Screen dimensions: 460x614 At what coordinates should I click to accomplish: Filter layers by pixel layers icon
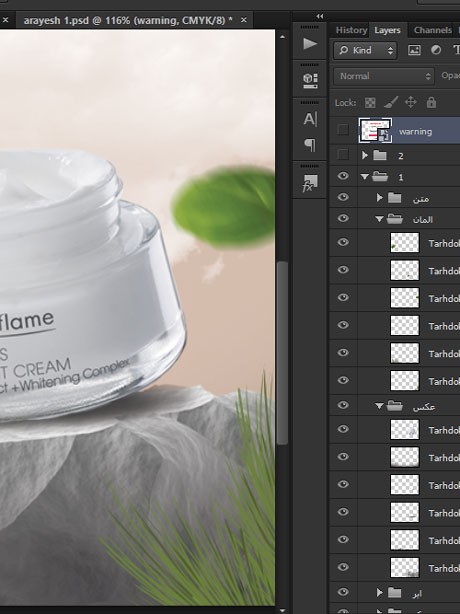414,50
